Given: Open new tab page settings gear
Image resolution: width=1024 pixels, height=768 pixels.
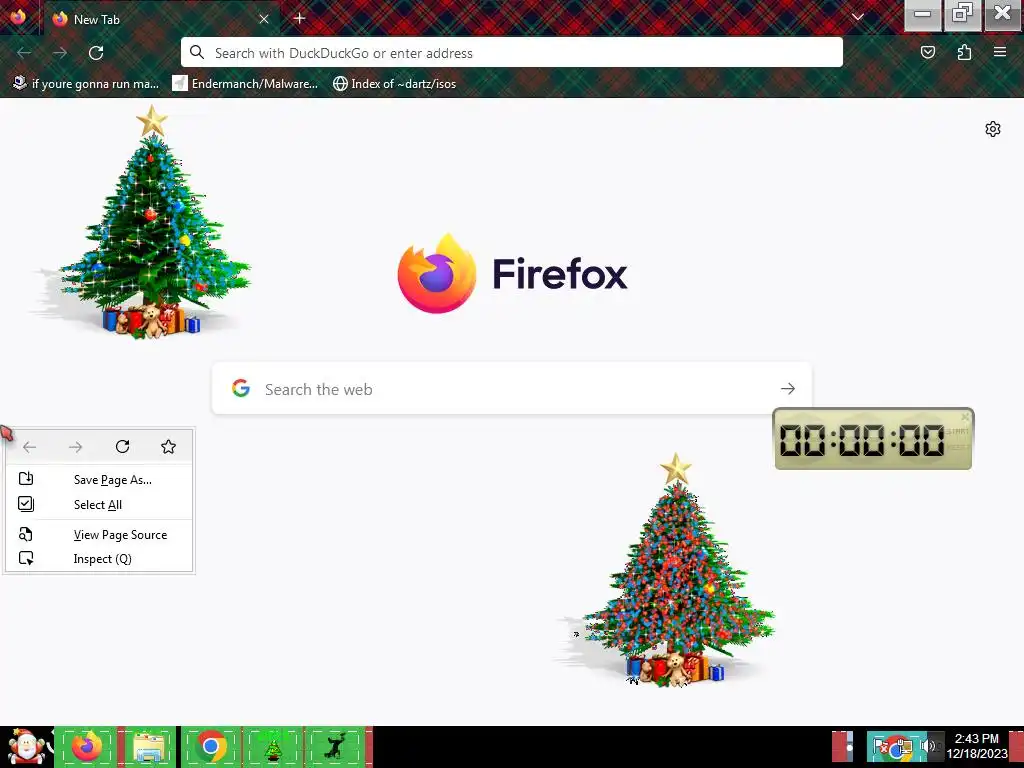Looking at the screenshot, I should click(x=993, y=129).
